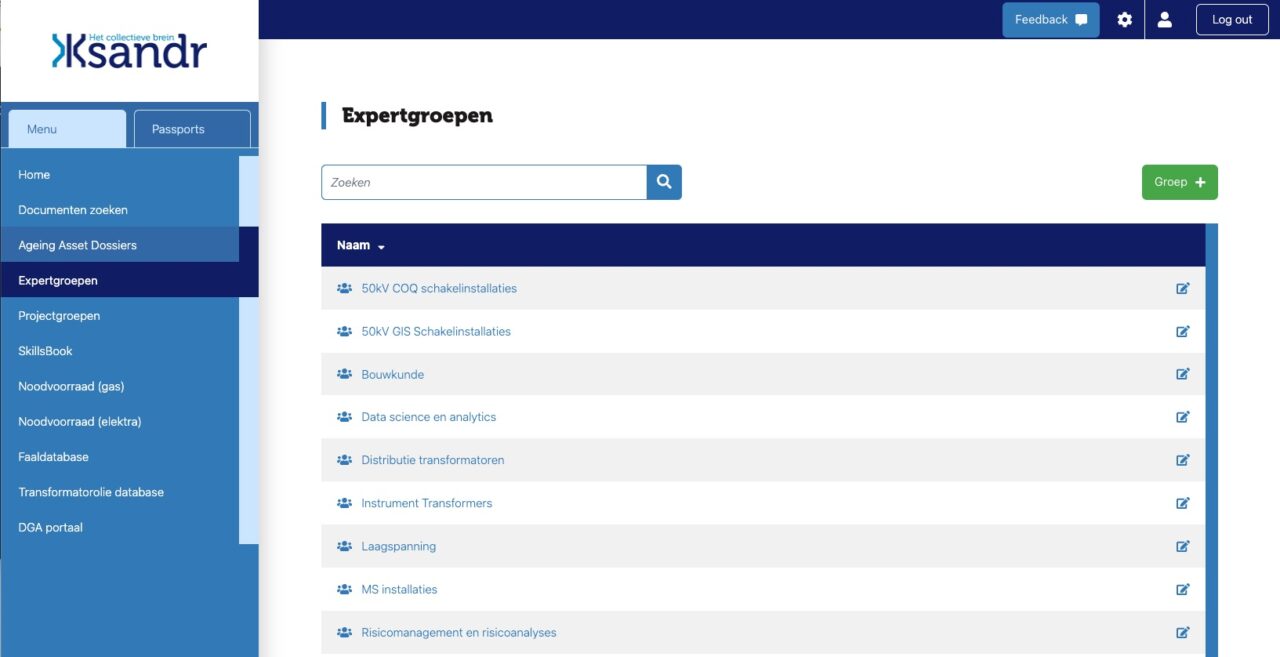1280x657 pixels.
Task: Open the Distributie transformatoren group link
Action: point(432,460)
